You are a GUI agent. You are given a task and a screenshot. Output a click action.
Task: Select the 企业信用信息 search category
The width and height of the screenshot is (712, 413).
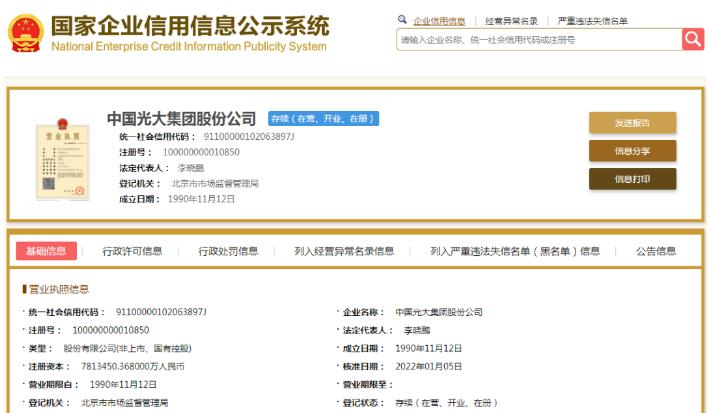tap(439, 21)
